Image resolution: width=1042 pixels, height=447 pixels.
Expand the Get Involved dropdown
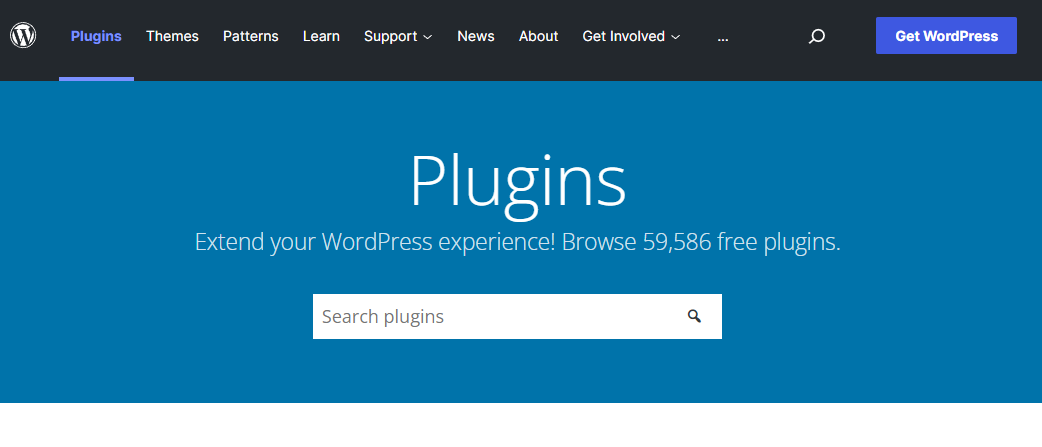[631, 36]
